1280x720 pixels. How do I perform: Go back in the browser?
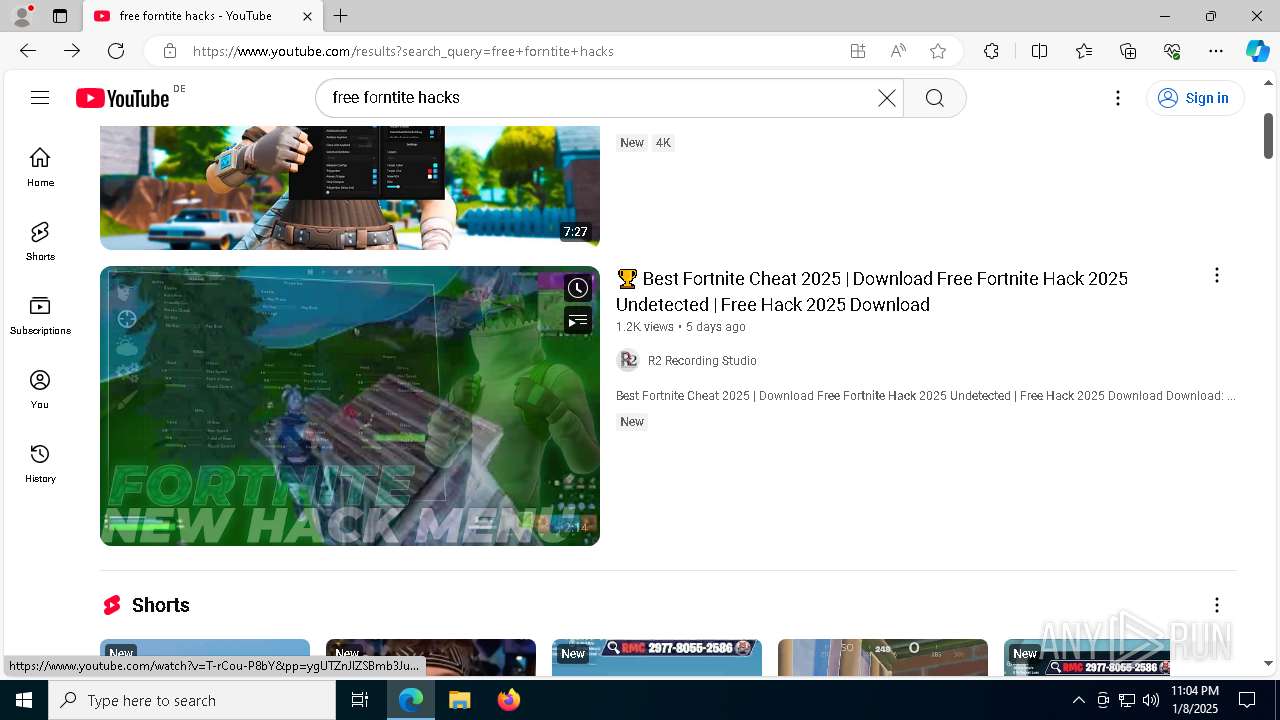(28, 51)
